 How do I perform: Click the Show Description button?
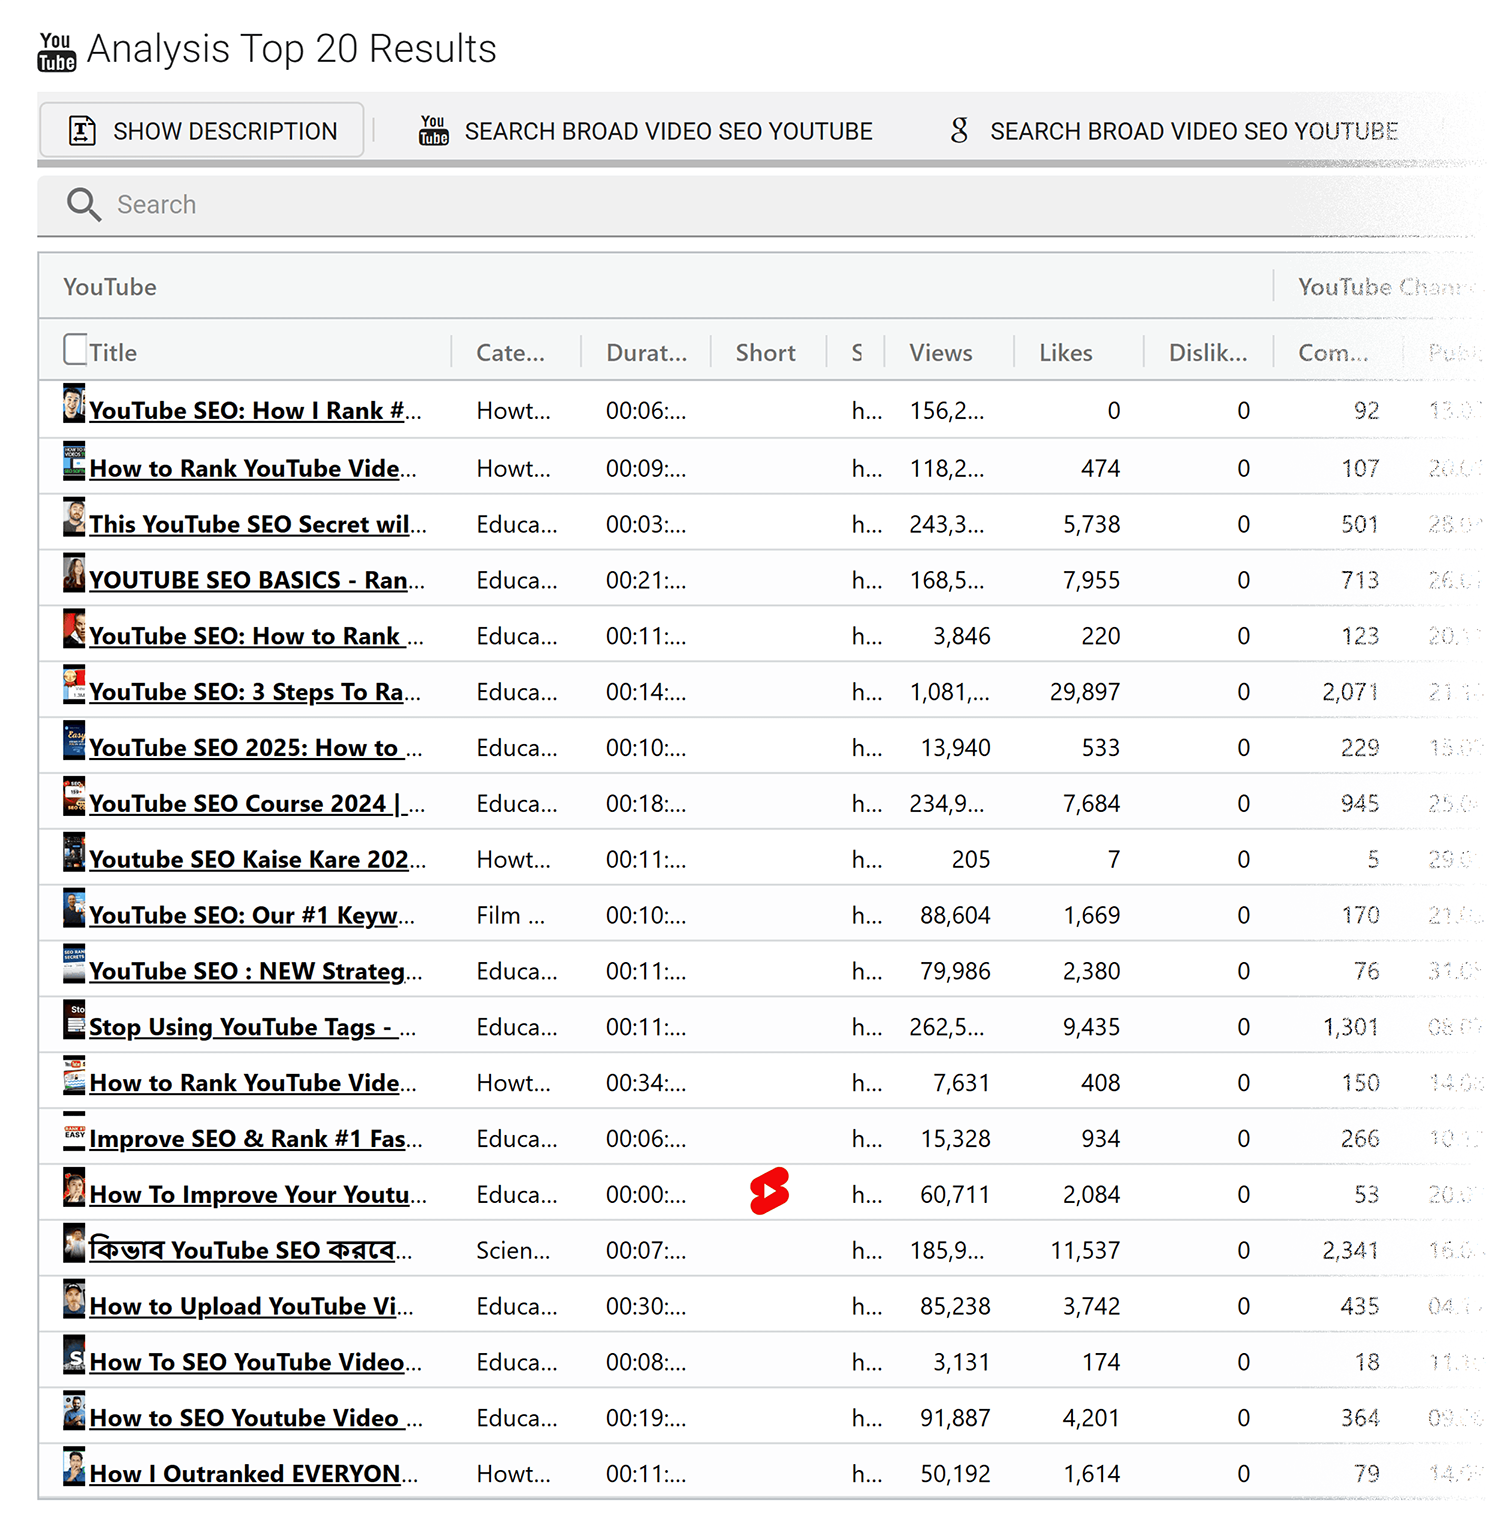point(202,131)
